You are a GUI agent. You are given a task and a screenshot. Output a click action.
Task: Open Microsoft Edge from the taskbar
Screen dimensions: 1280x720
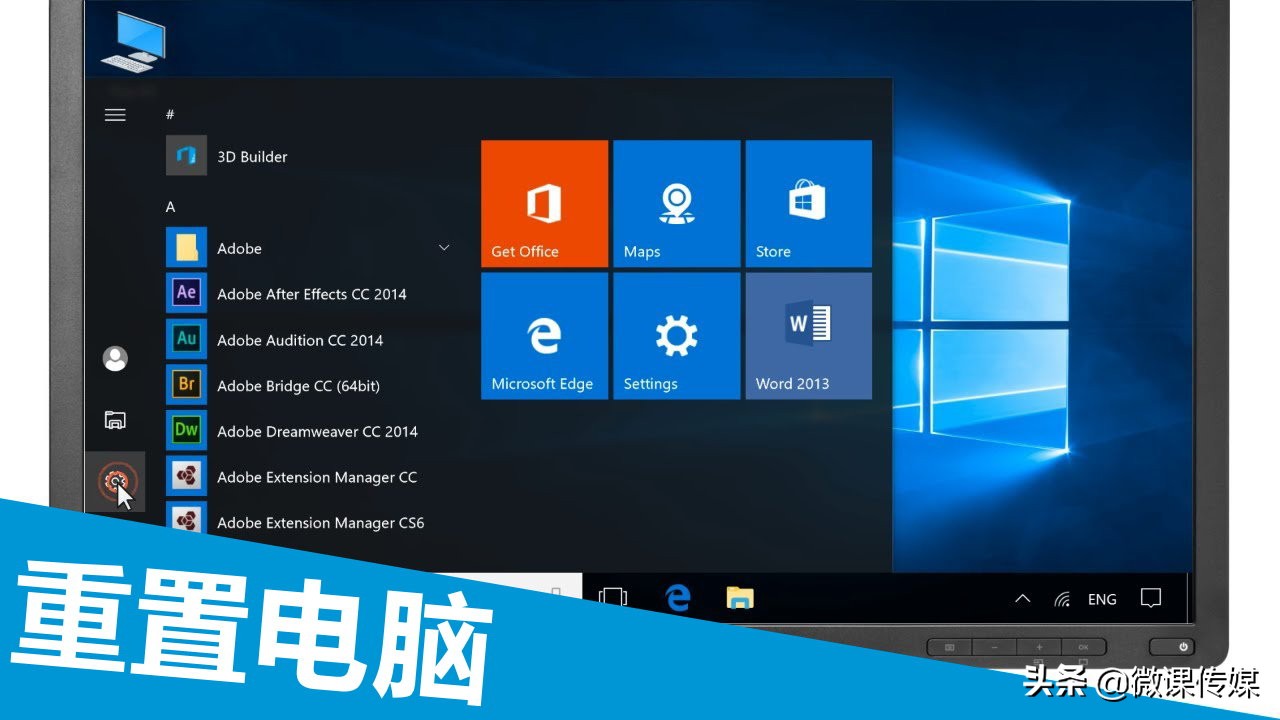(678, 598)
